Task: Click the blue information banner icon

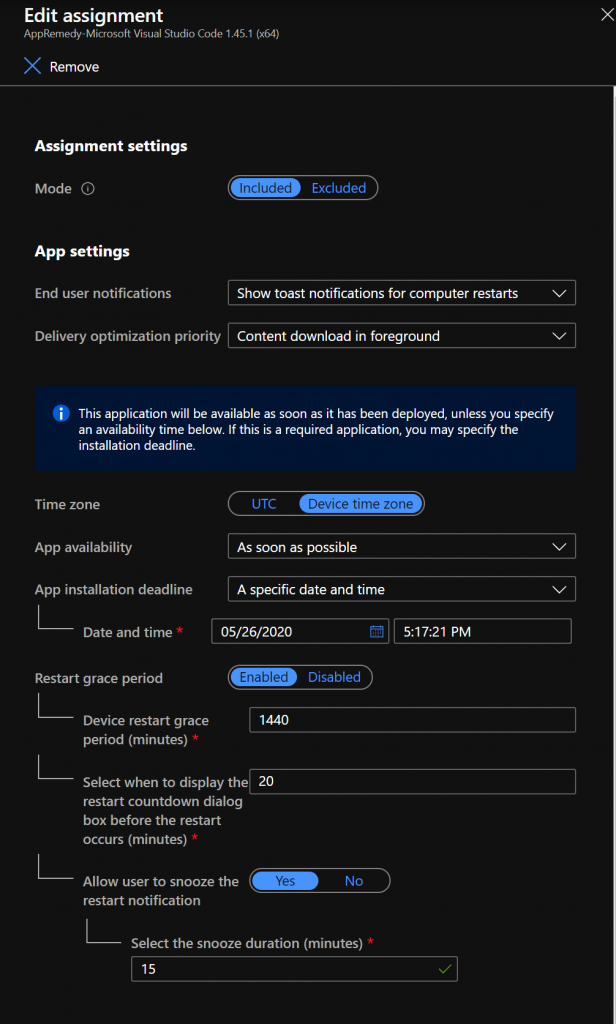Action: pos(61,413)
